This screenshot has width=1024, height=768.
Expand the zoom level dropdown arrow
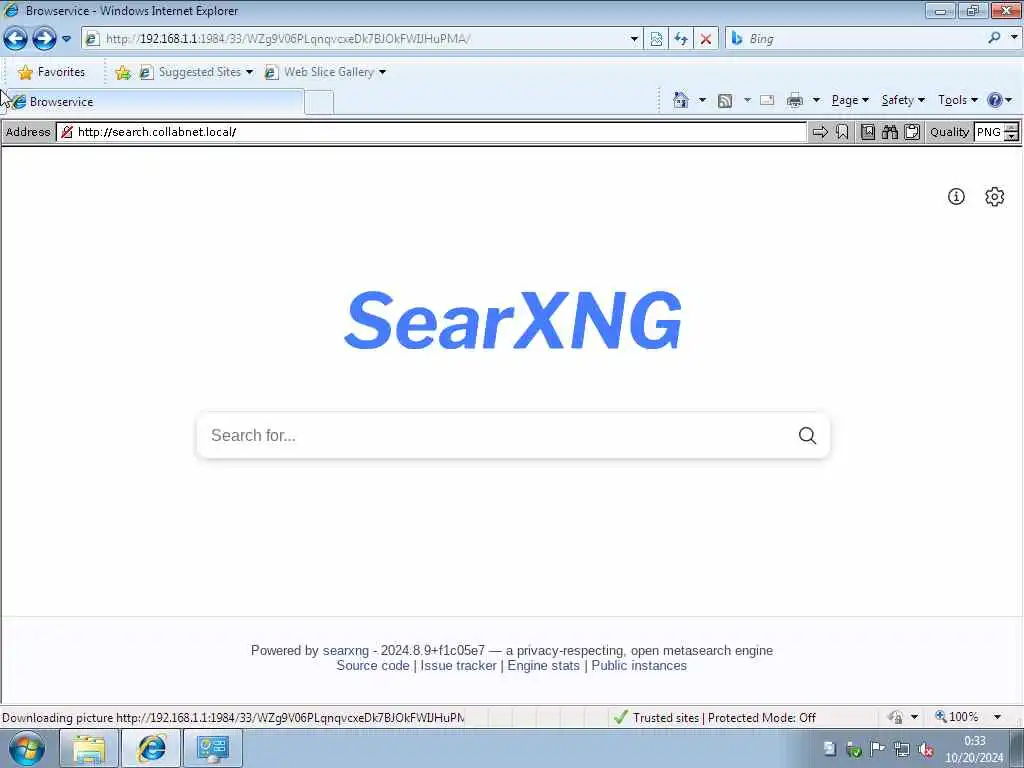click(x=997, y=717)
